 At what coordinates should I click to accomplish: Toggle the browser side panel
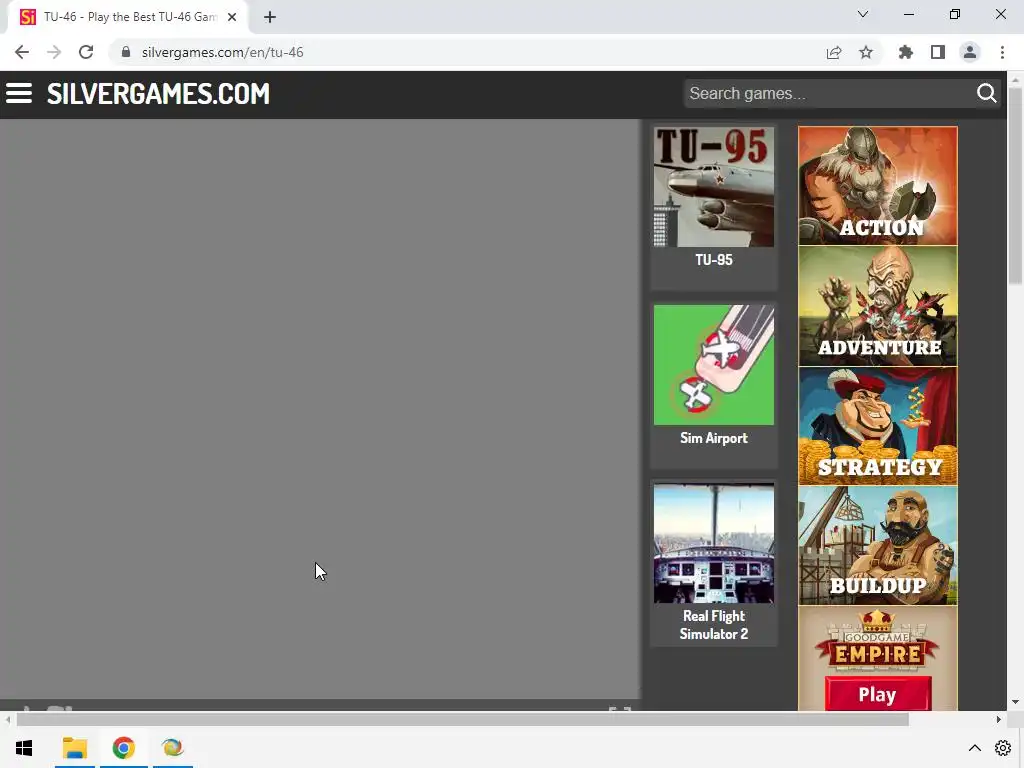(938, 52)
